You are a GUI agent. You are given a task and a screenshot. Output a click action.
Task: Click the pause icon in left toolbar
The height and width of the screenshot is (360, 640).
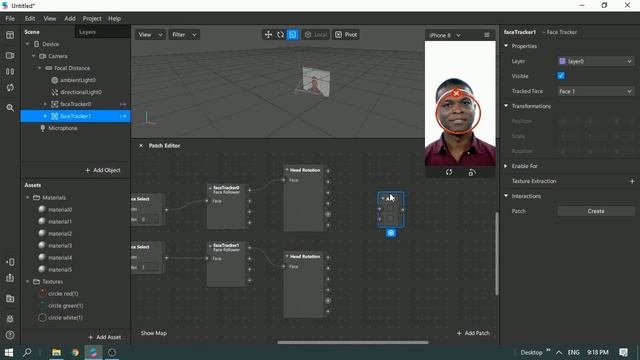click(x=10, y=71)
